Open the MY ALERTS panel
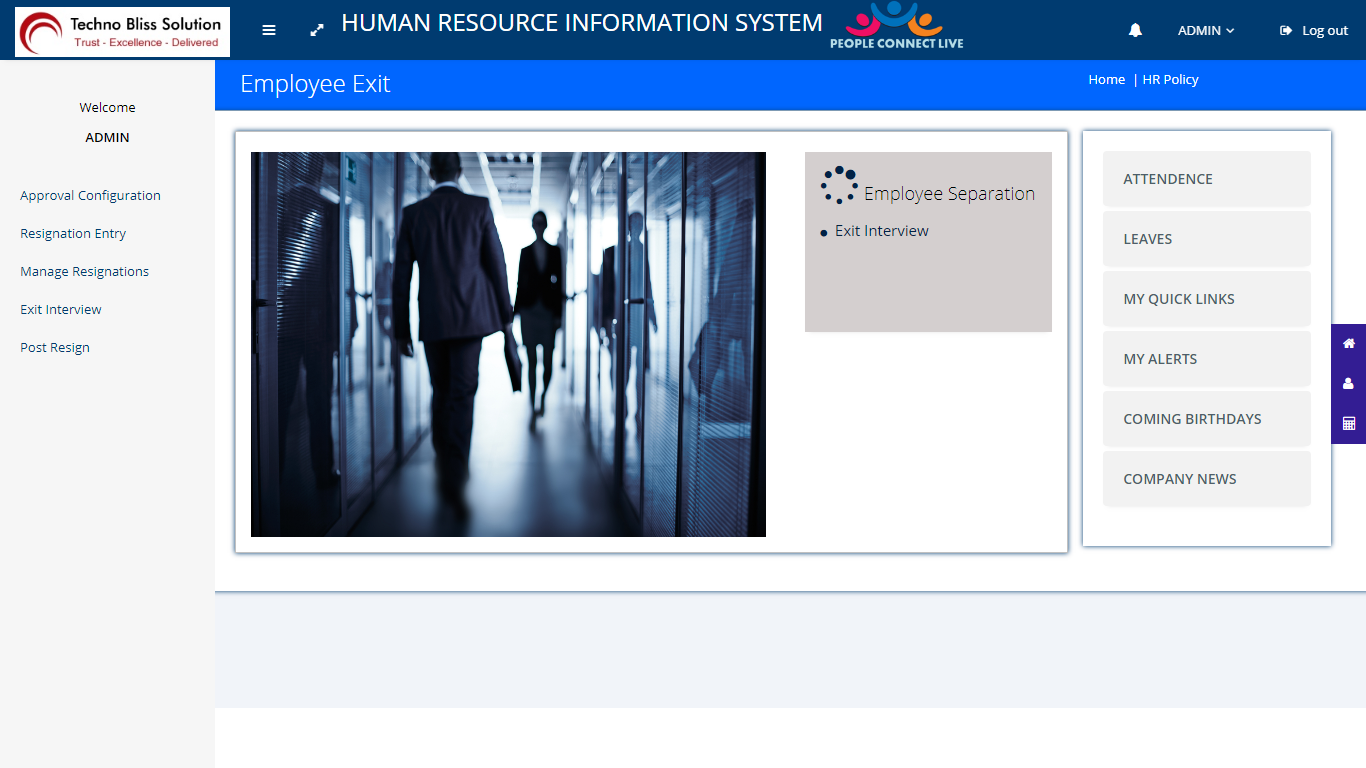Viewport: 1366px width, 768px height. point(1207,359)
